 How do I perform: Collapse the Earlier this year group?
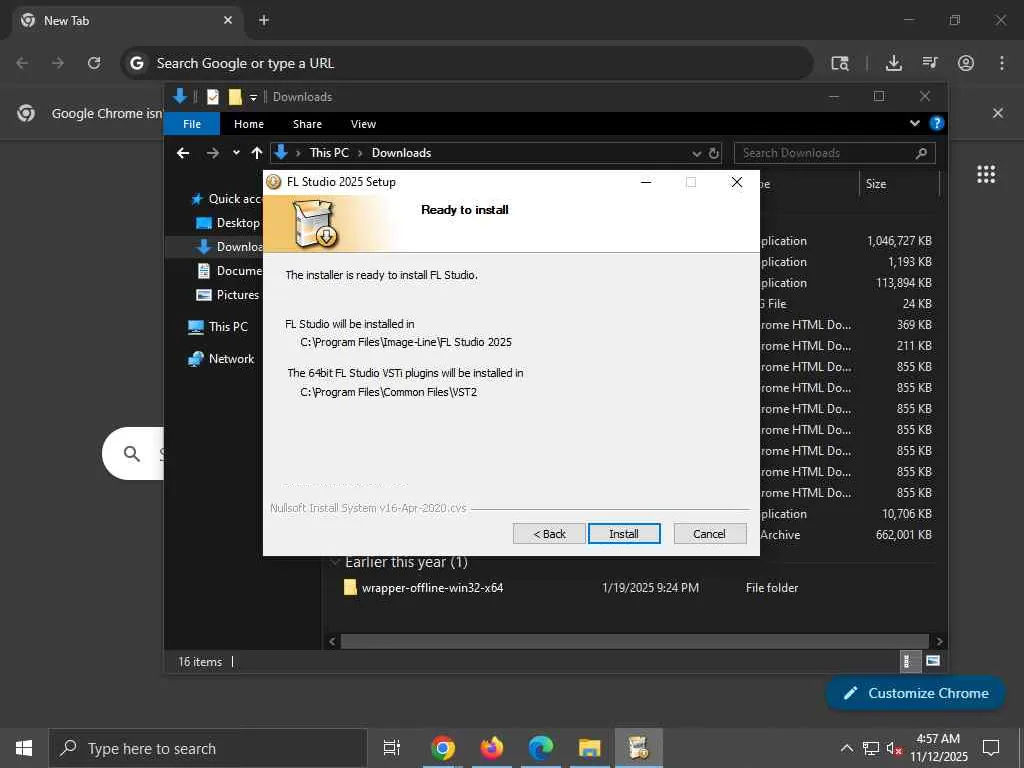coord(335,562)
